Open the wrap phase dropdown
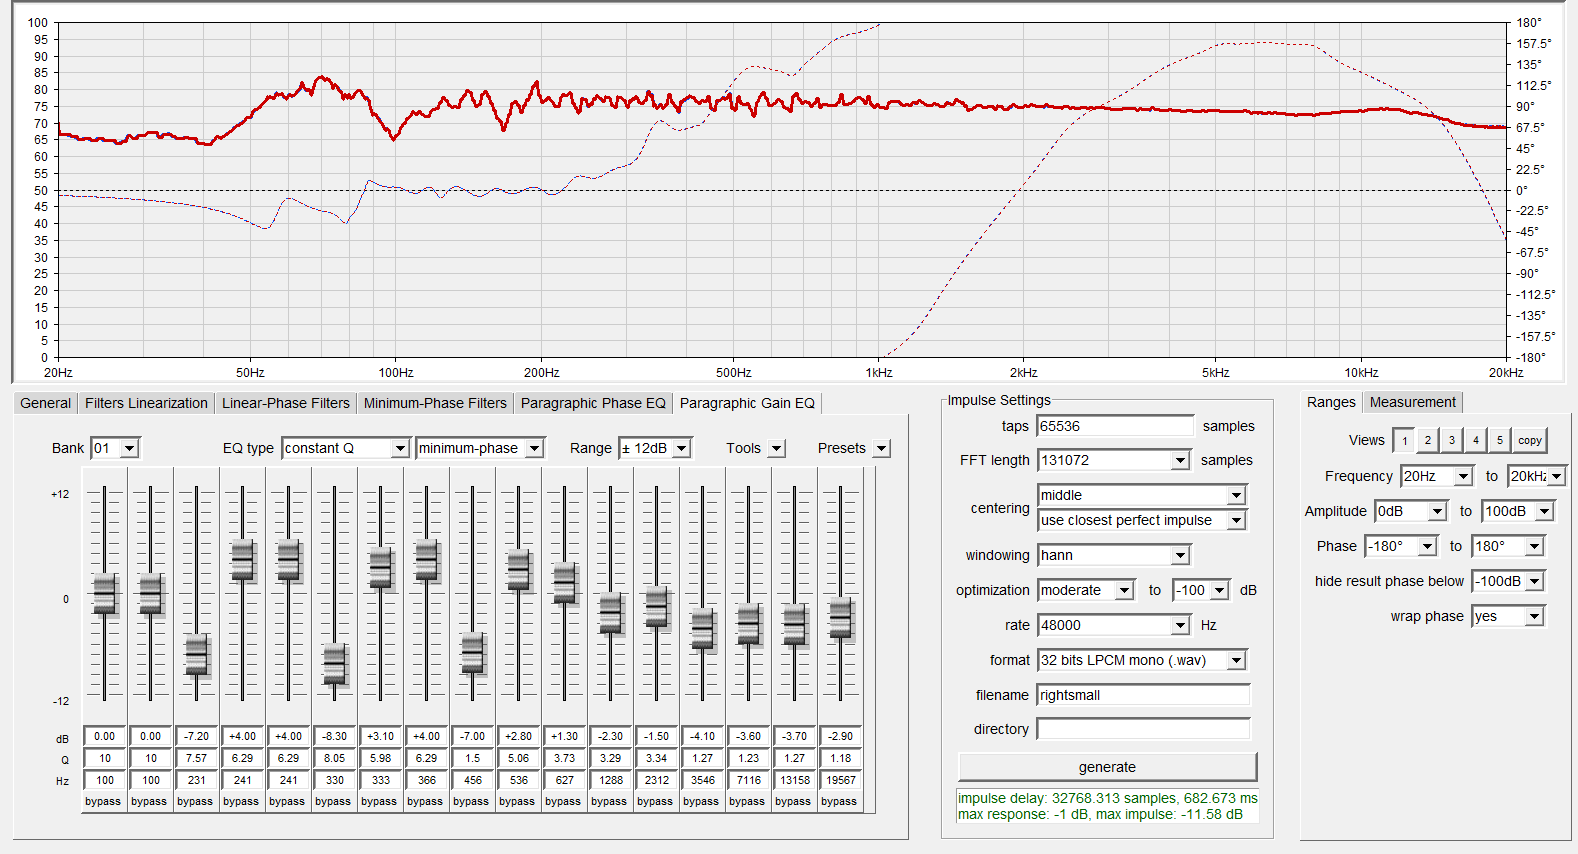1578x854 pixels. (1534, 616)
